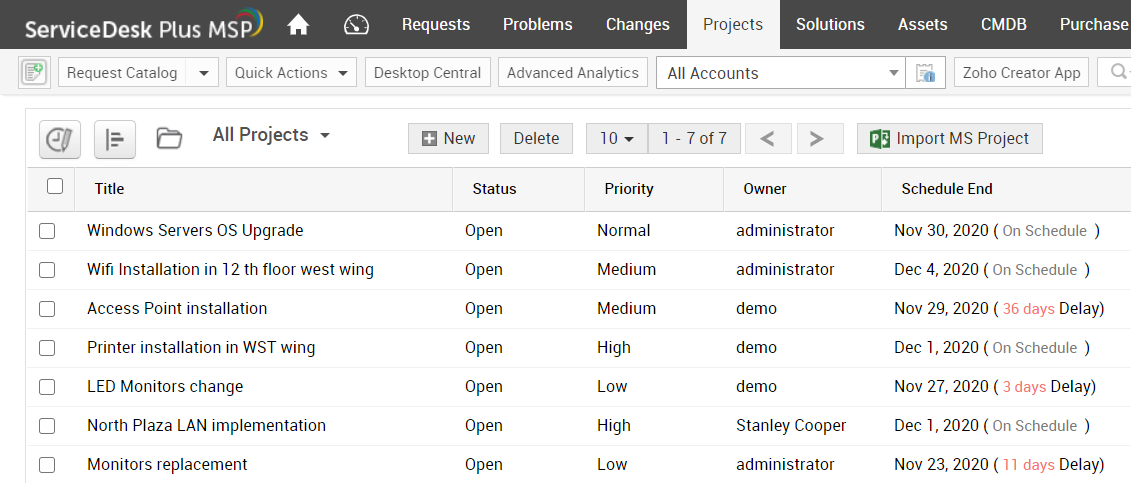
Task: Go to next page arrow
Action: (x=817, y=139)
